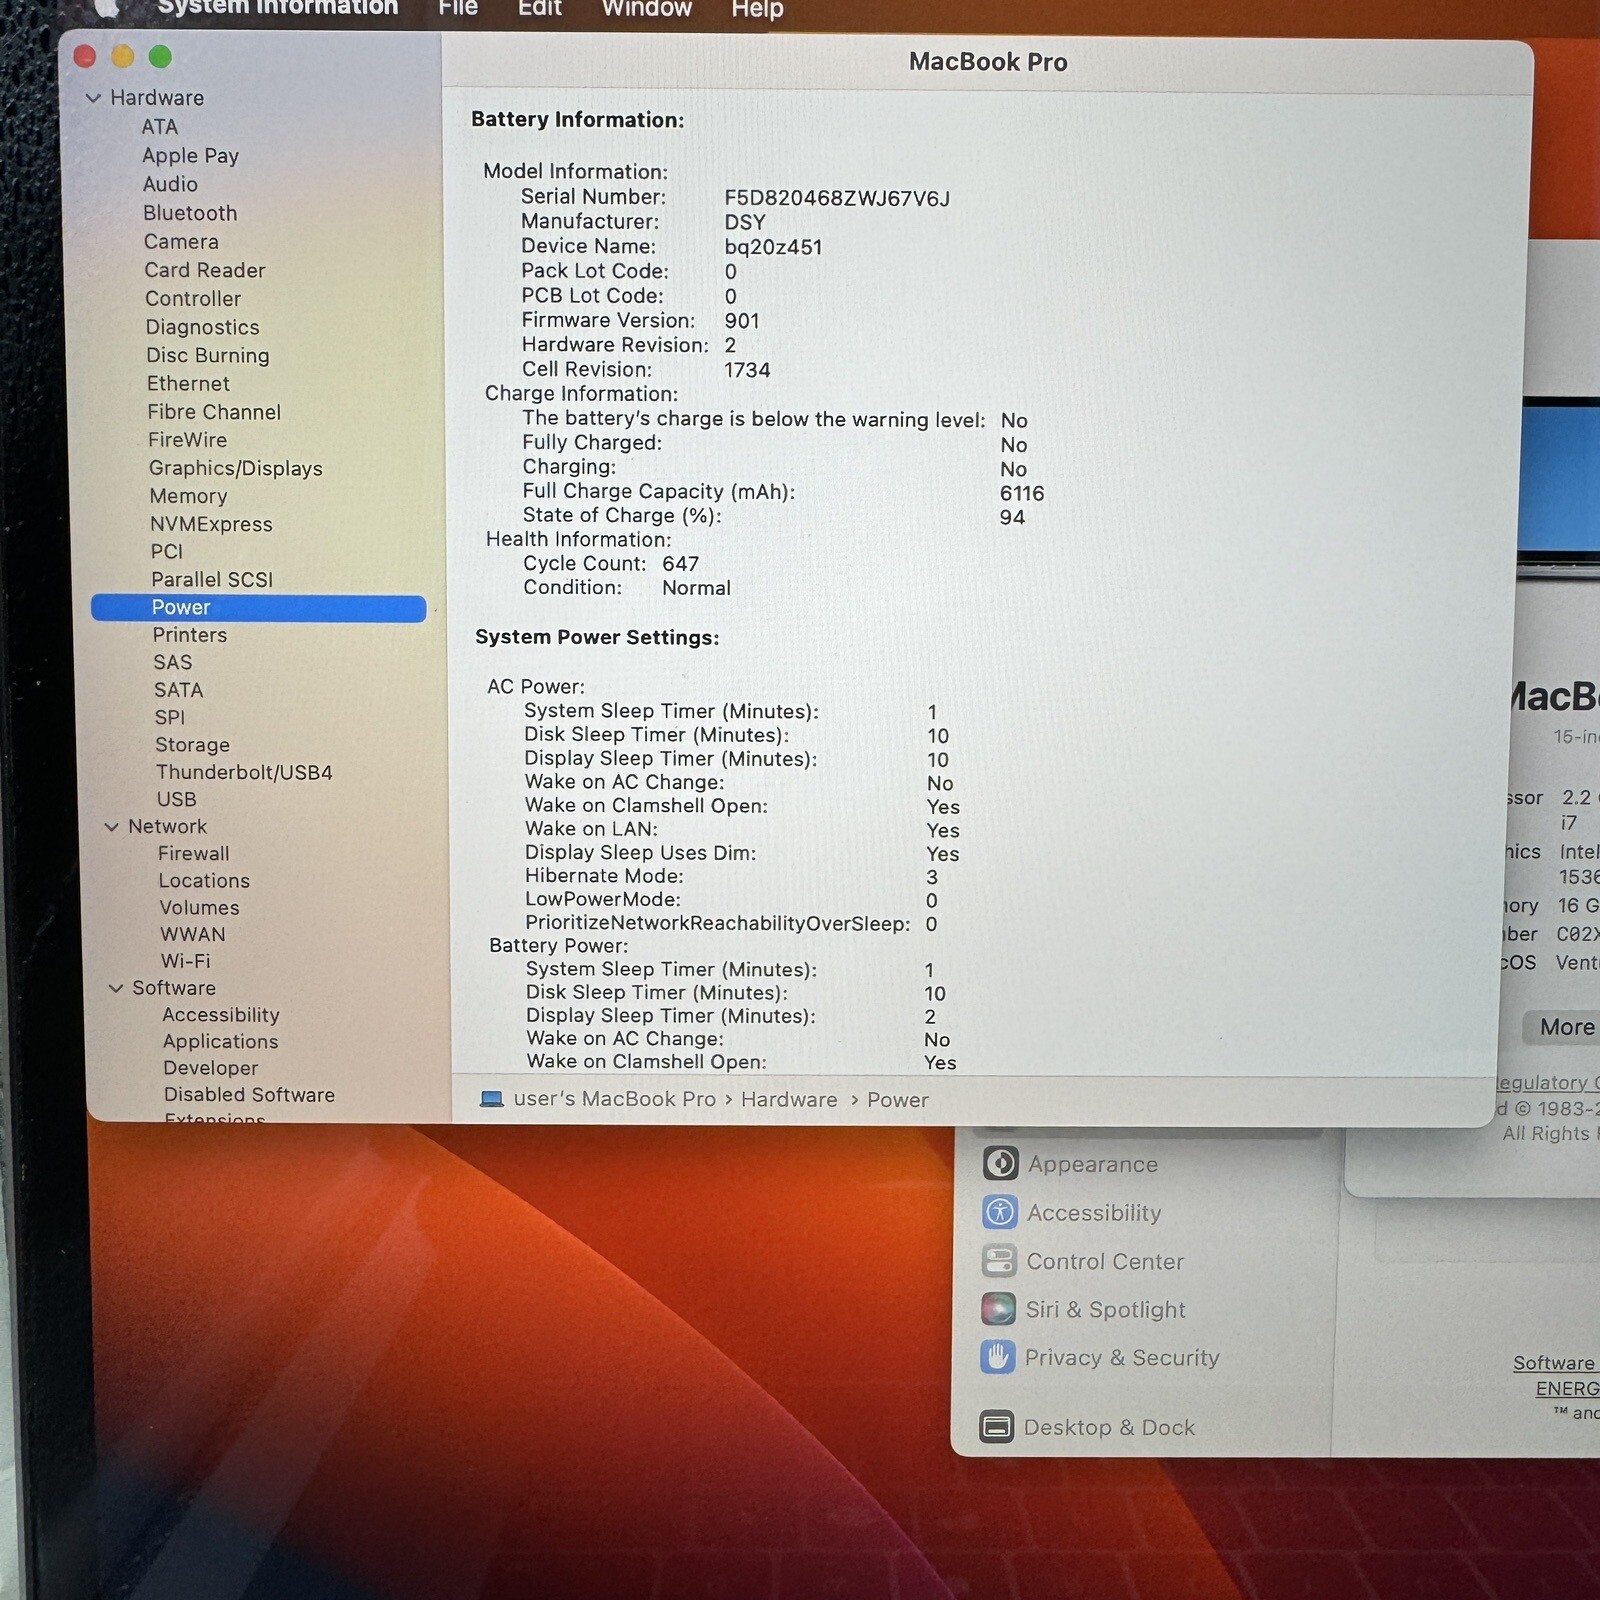Click the Accessibility icon in System Settings
The image size is (1600, 1600).
tap(1000, 1212)
